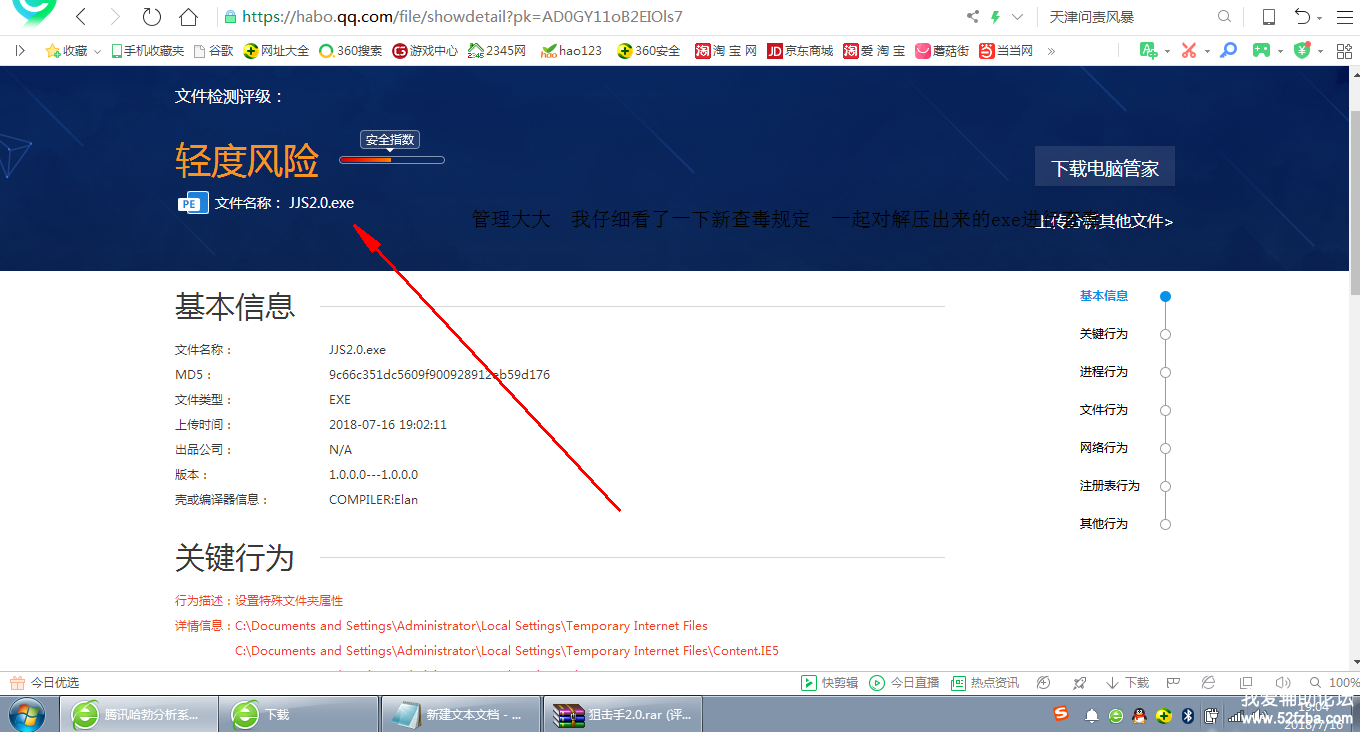This screenshot has height=732, width=1360.
Task: Click the rocket accelerator icon in status bar
Action: pyautogui.click(x=1079, y=683)
